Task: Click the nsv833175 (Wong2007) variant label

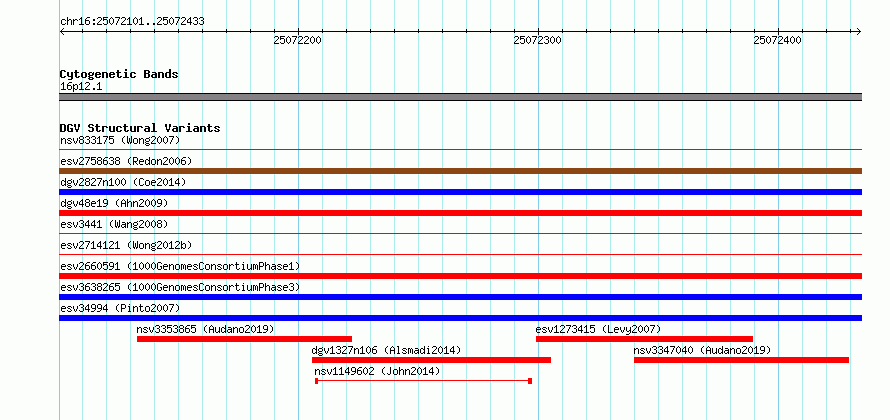Action: [x=120, y=140]
